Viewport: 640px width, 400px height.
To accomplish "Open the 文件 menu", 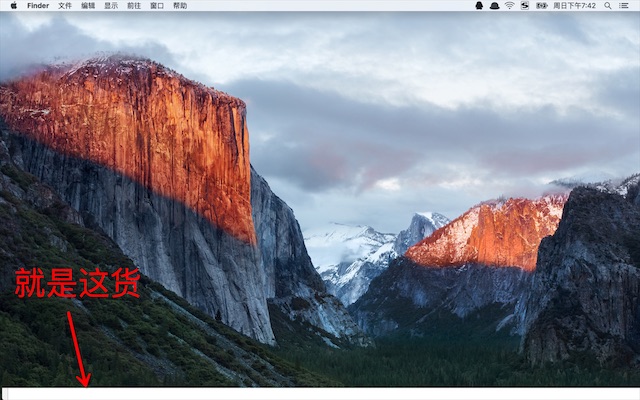I will (x=65, y=5).
